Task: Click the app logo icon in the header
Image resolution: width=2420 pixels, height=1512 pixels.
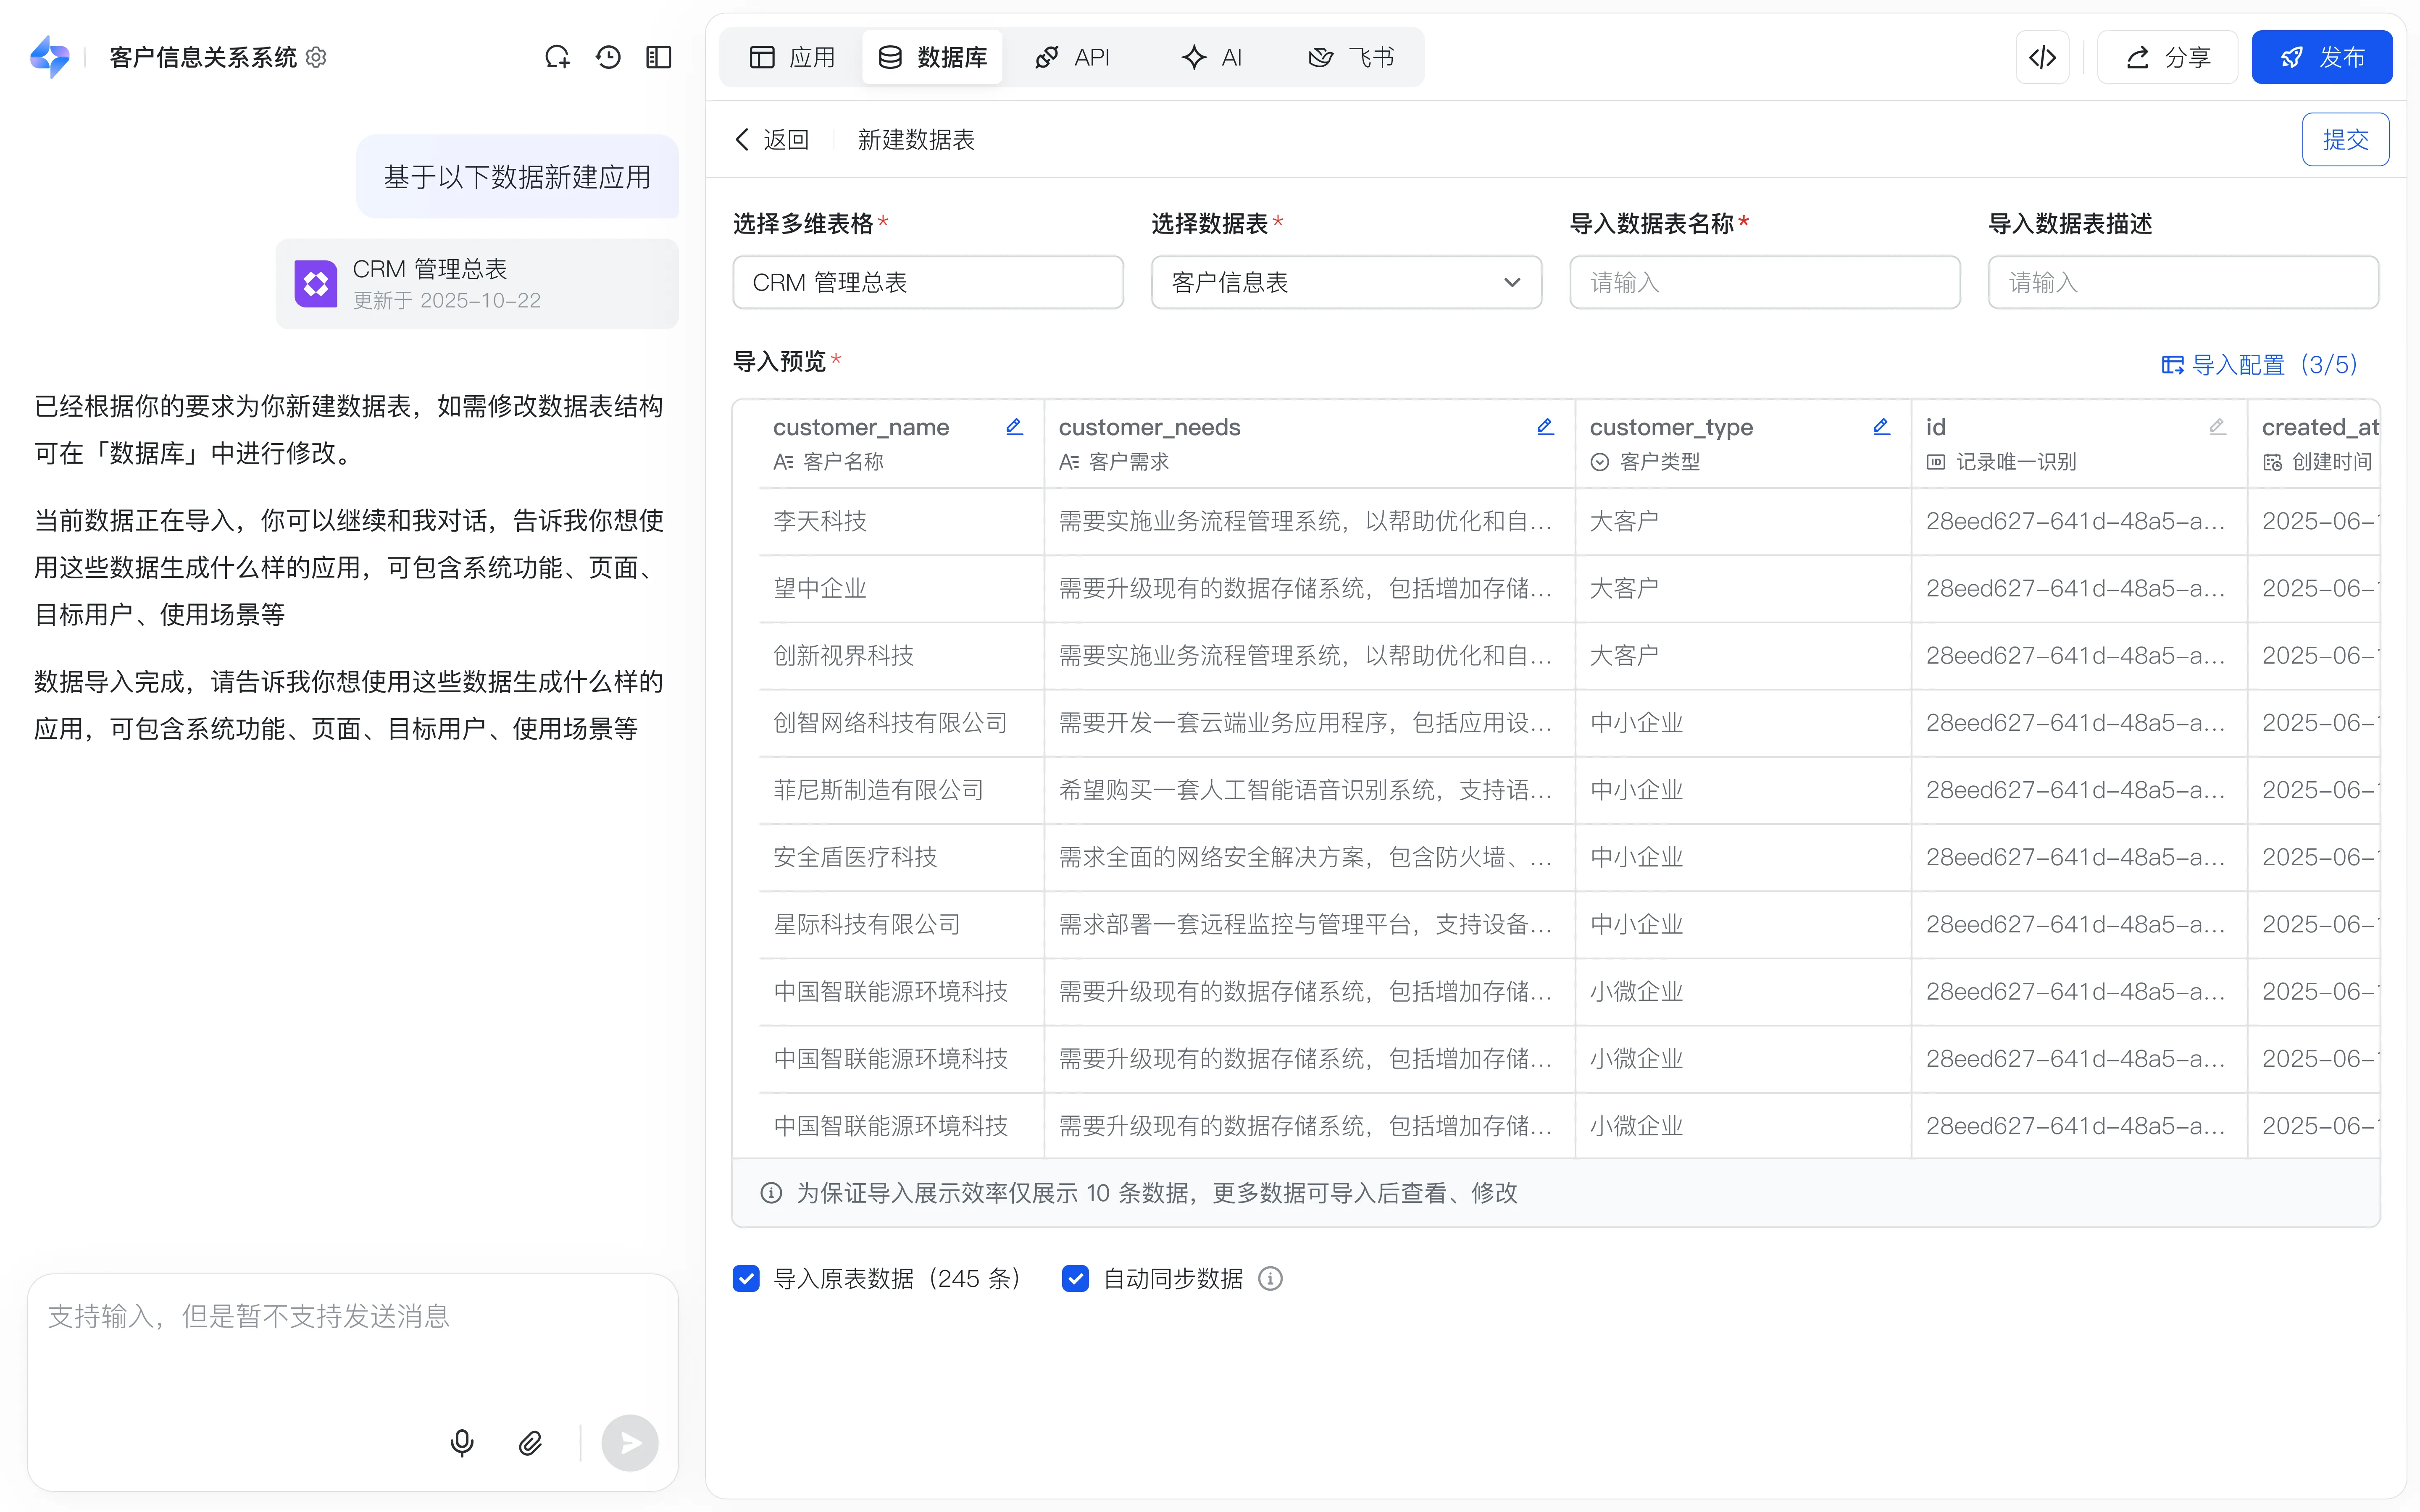Action: click(x=50, y=57)
